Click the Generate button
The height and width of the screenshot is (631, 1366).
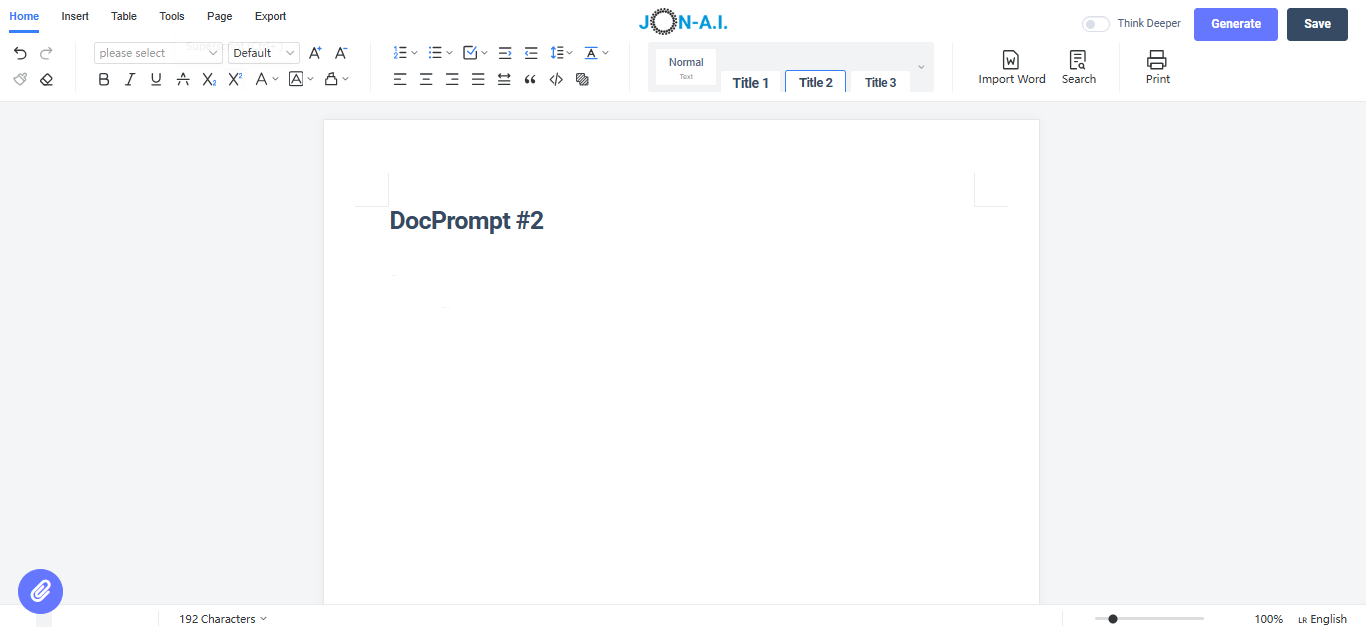tap(1235, 24)
